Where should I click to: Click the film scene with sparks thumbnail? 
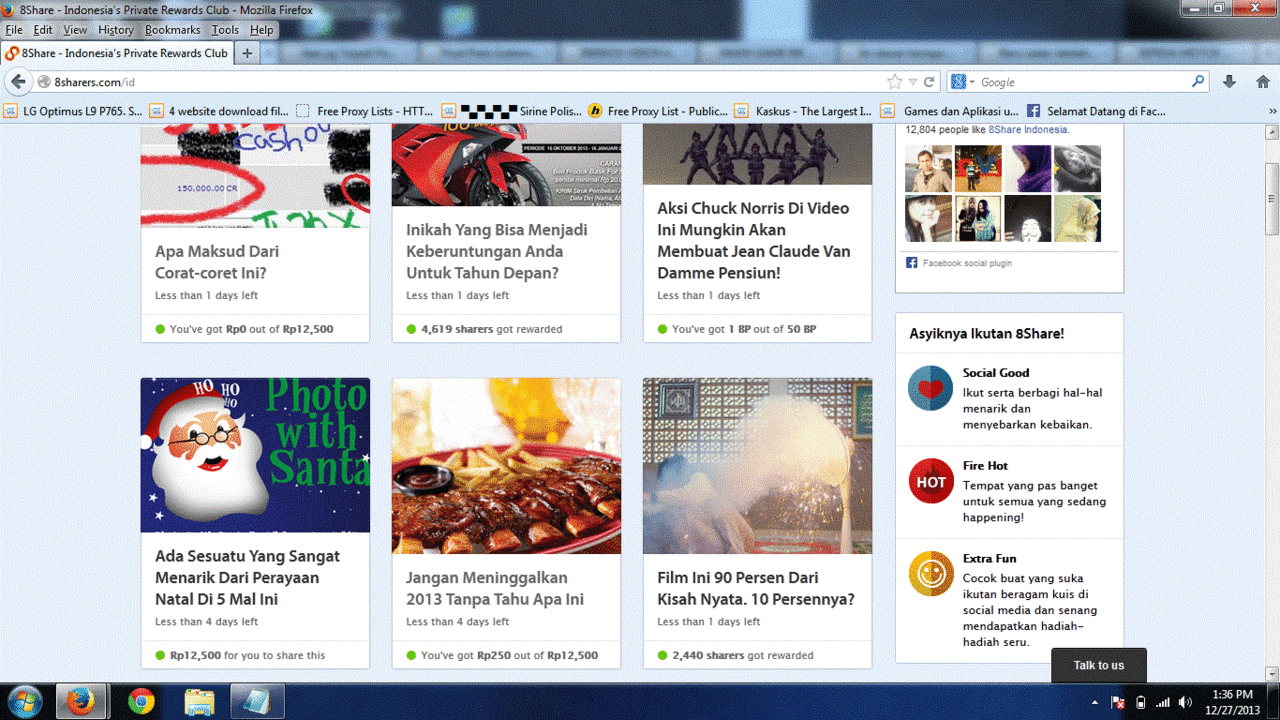(757, 466)
